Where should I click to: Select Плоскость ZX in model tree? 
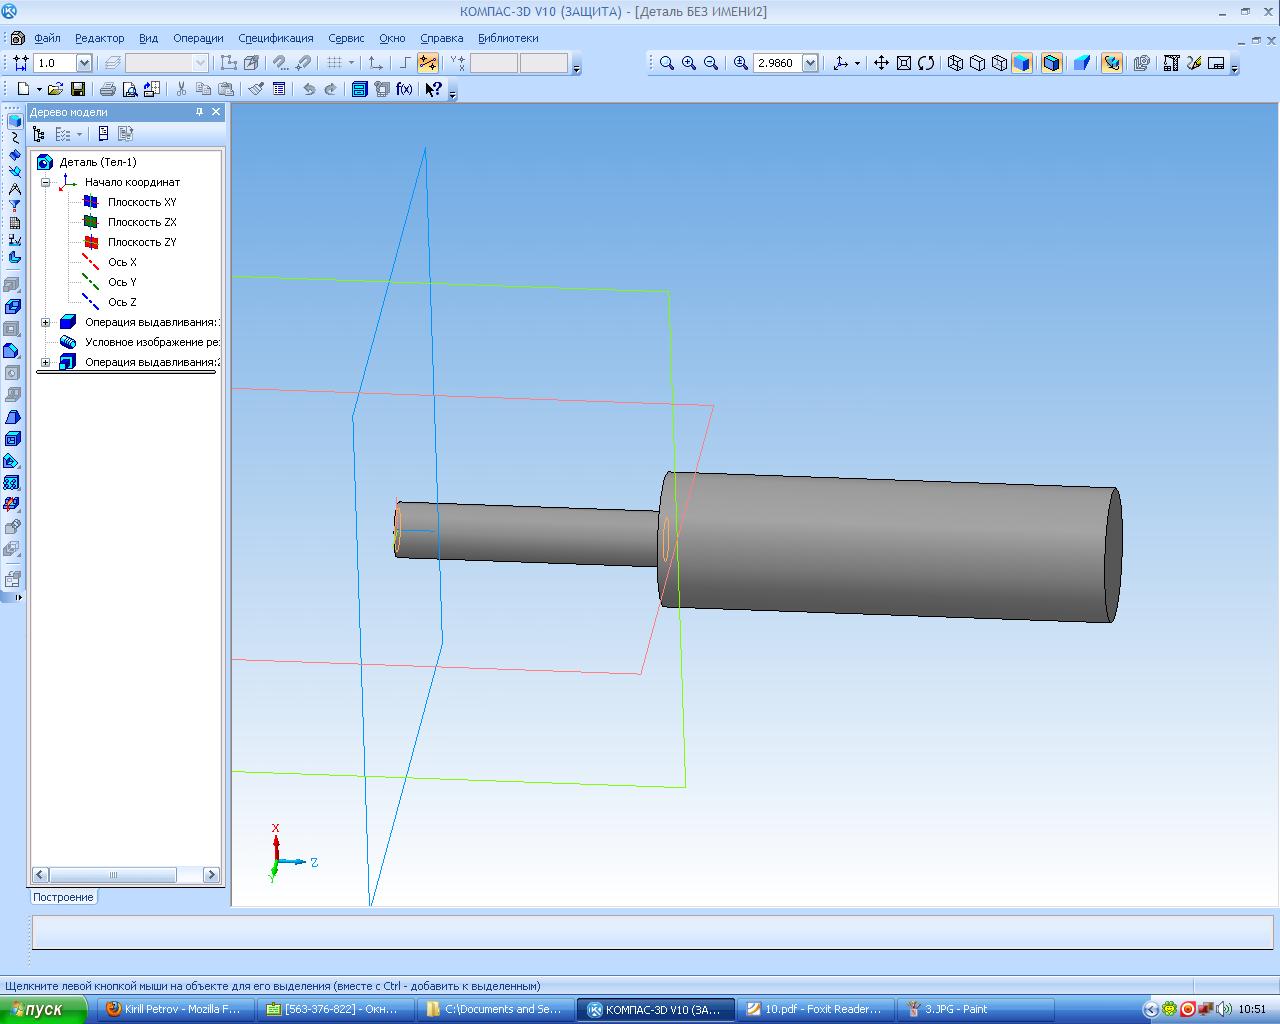click(x=142, y=222)
